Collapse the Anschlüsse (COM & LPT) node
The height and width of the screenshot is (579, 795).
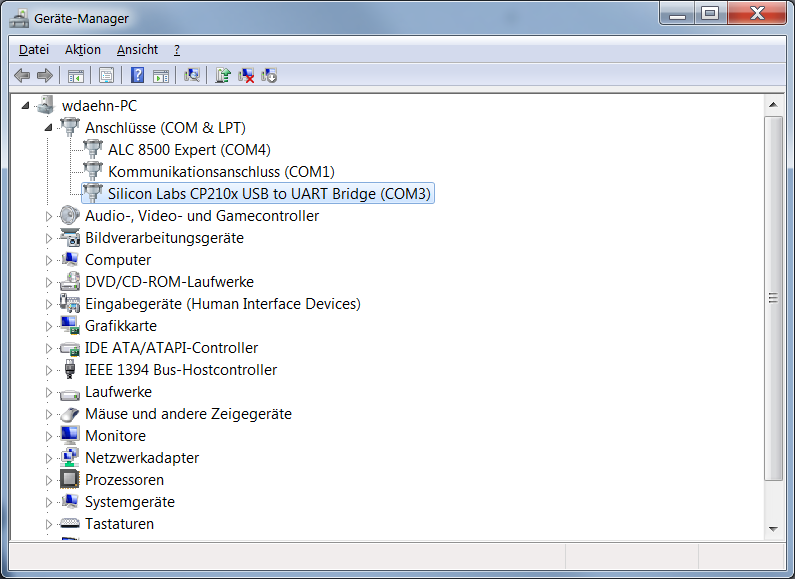pos(48,128)
